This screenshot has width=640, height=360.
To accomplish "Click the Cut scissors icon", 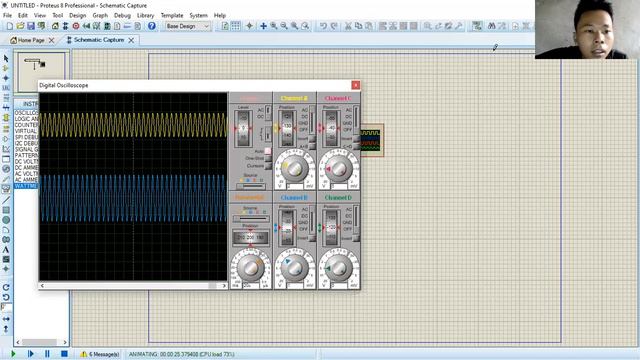I will [348, 26].
